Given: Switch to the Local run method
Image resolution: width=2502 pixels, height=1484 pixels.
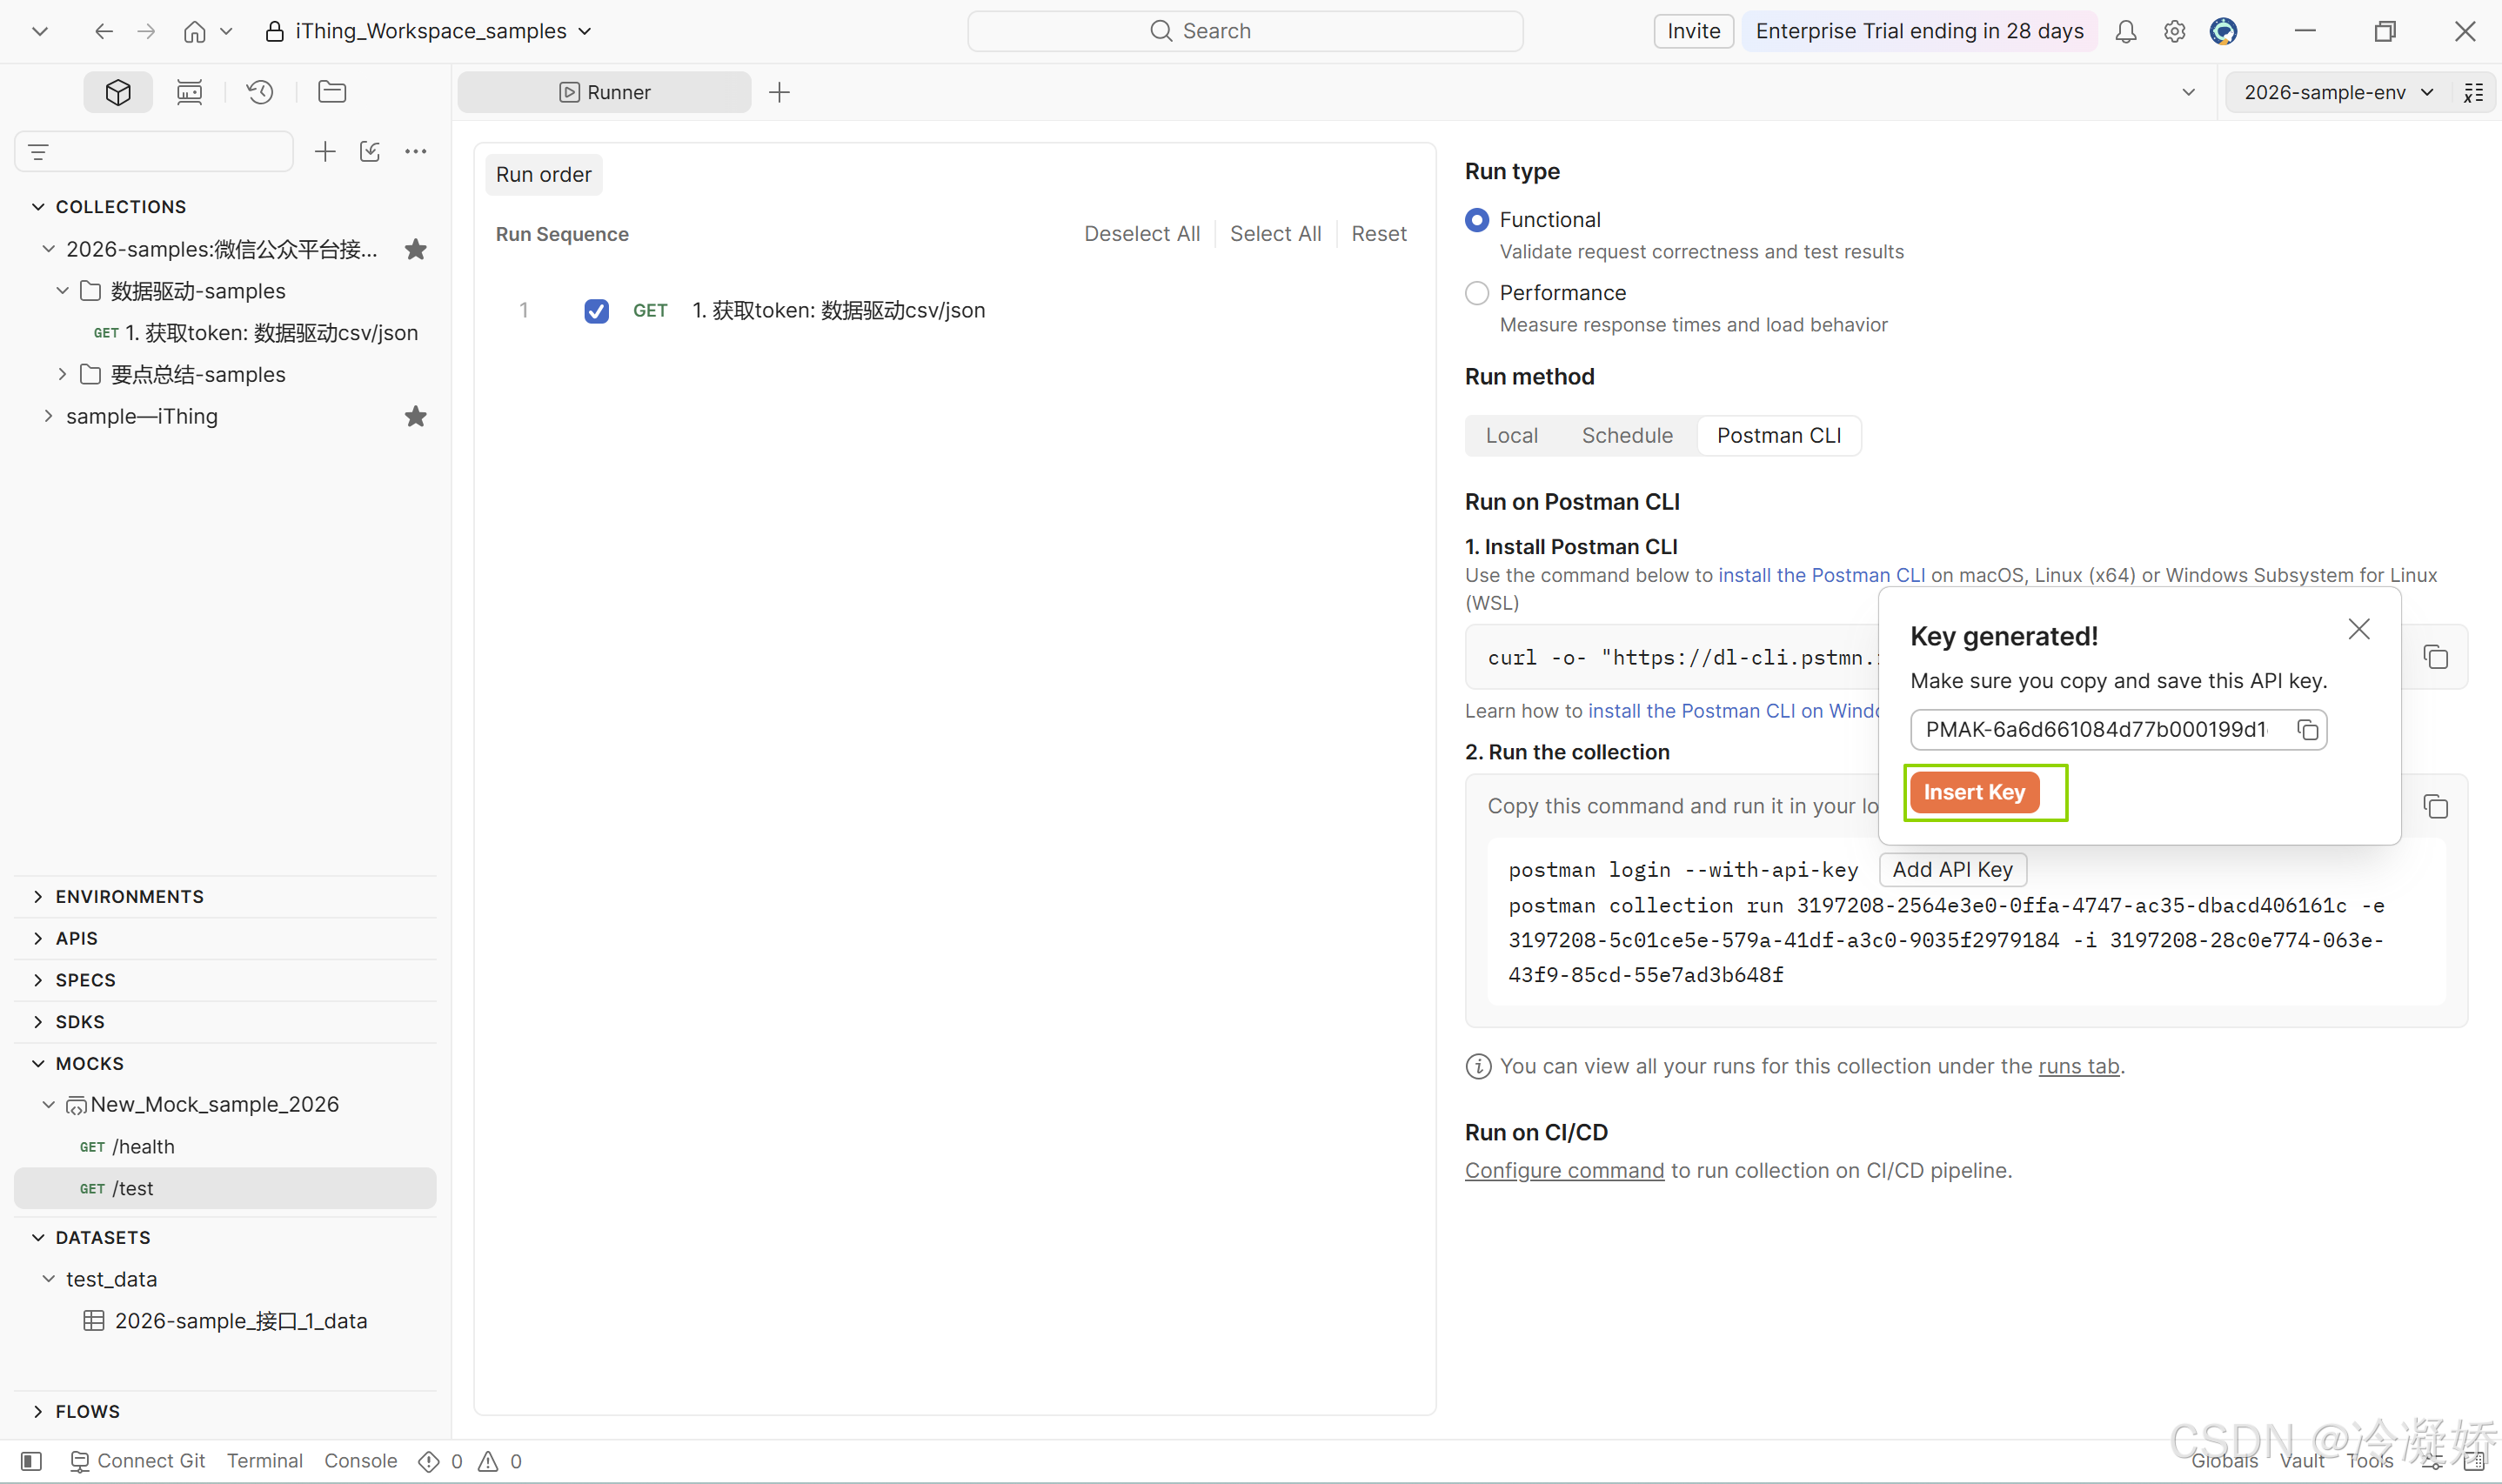Looking at the screenshot, I should point(1512,436).
